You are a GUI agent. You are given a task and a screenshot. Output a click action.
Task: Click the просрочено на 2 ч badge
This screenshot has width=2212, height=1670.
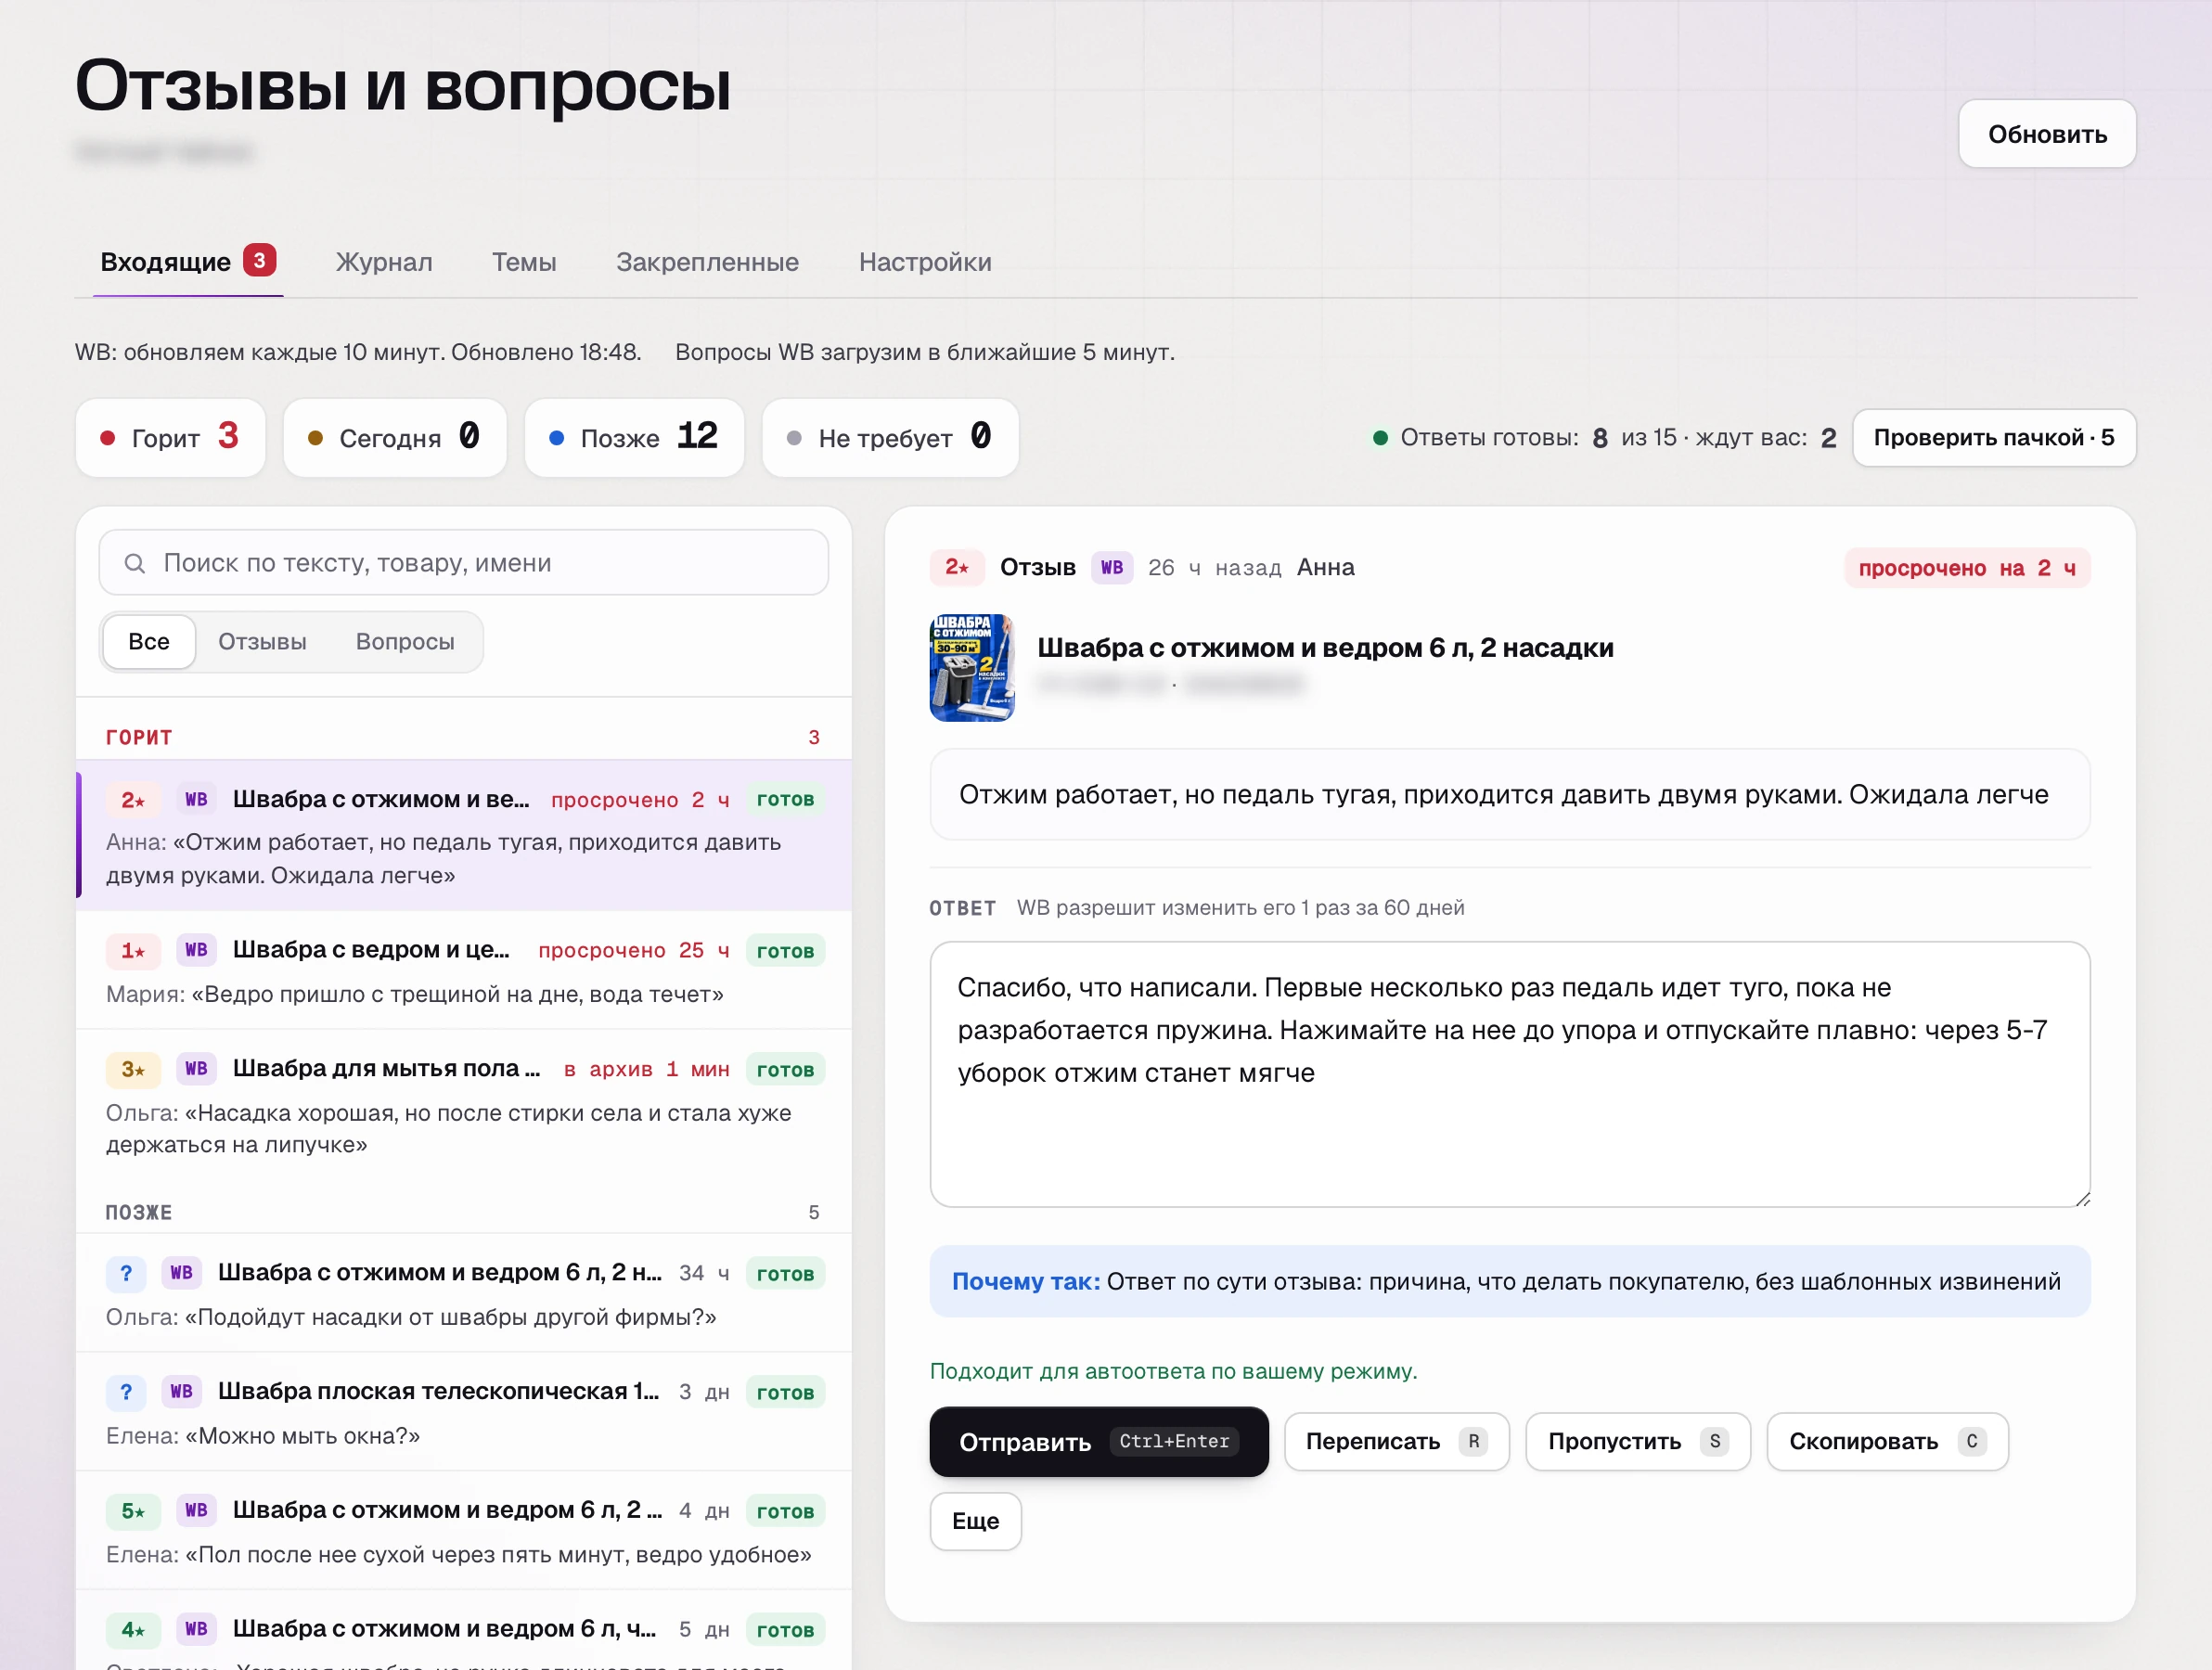pyautogui.click(x=1967, y=568)
